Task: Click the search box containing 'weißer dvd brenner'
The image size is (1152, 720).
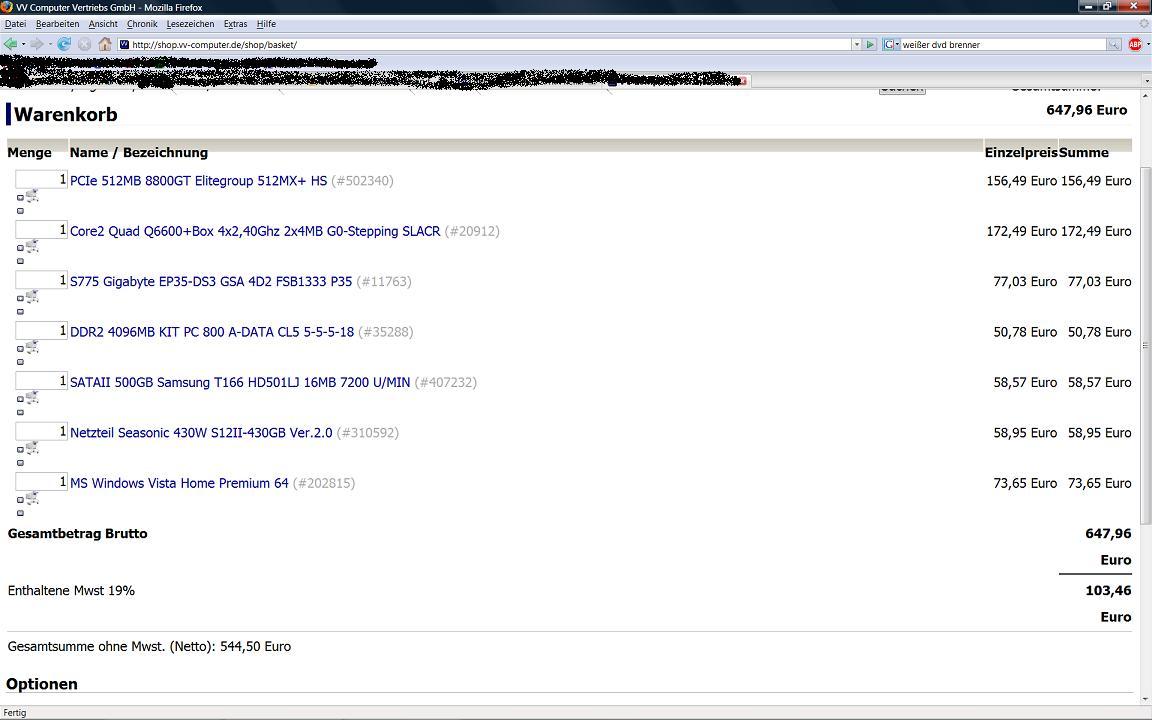Action: click(1003, 45)
